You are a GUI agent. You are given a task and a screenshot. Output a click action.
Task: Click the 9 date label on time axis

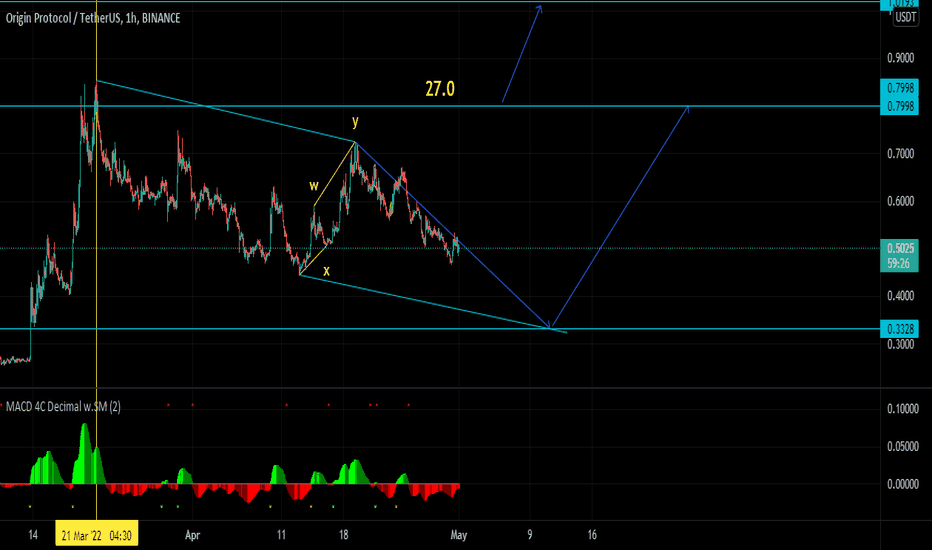tap(530, 535)
